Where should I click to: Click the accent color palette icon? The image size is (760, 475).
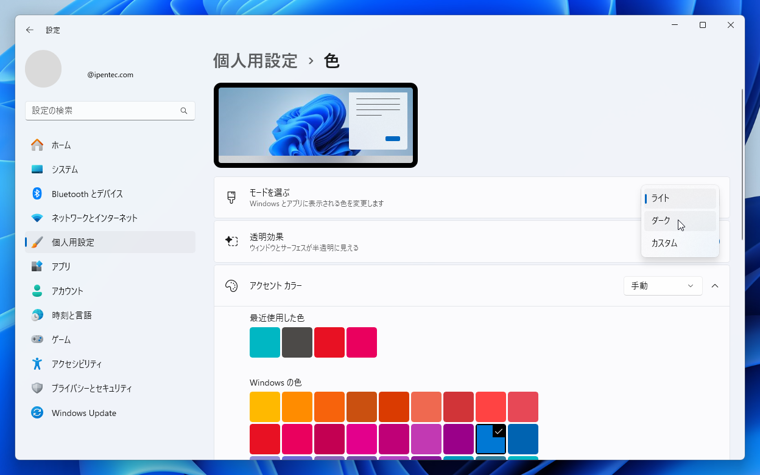click(x=231, y=286)
